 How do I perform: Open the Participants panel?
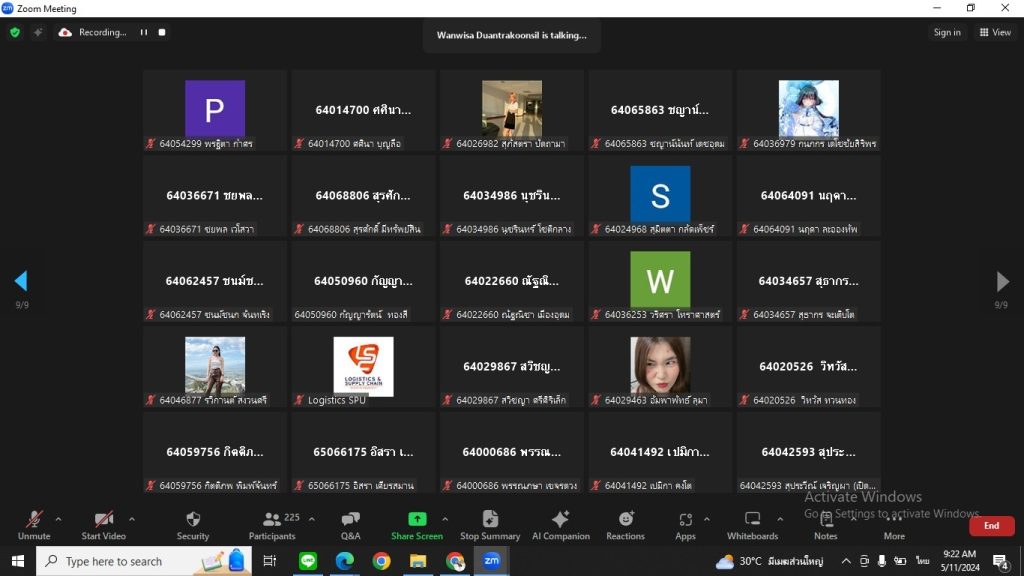[x=272, y=526]
